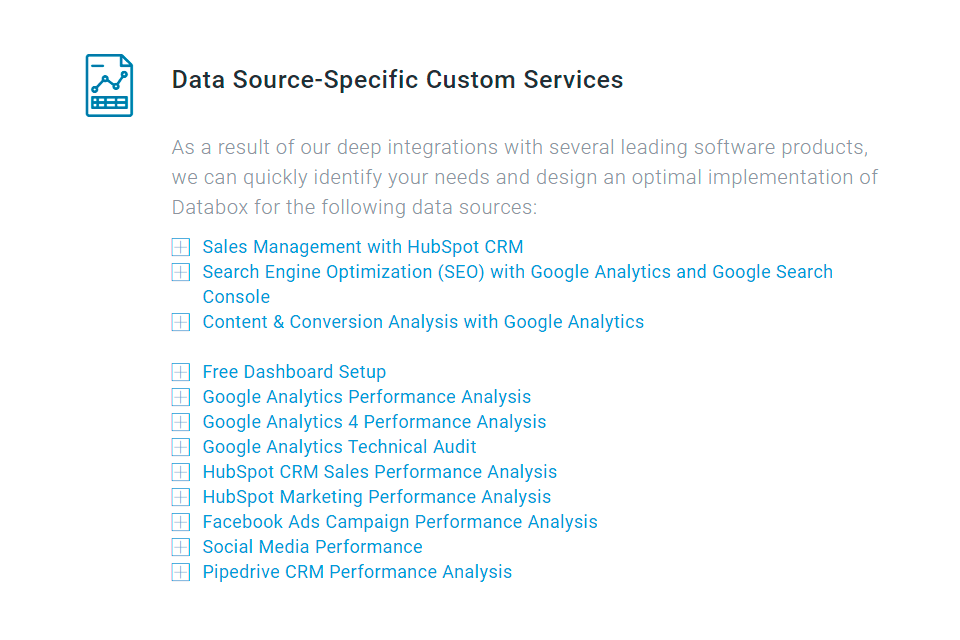Image resolution: width=960 pixels, height=640 pixels.
Task: Click plus icon next to Facebook Ads Campaign
Action: click(x=181, y=522)
